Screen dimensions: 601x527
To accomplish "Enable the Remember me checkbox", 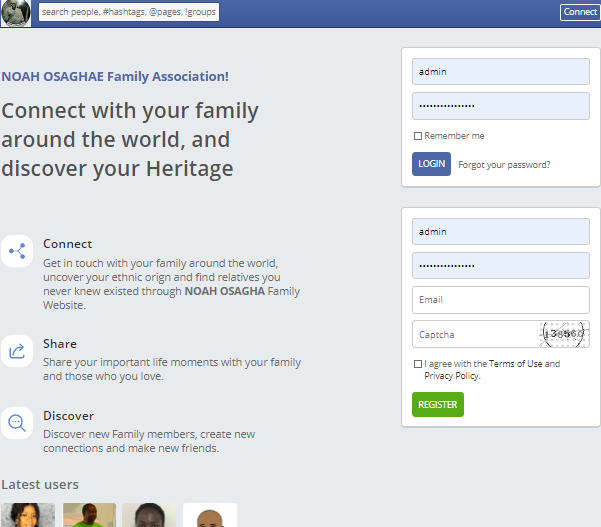I will [417, 136].
